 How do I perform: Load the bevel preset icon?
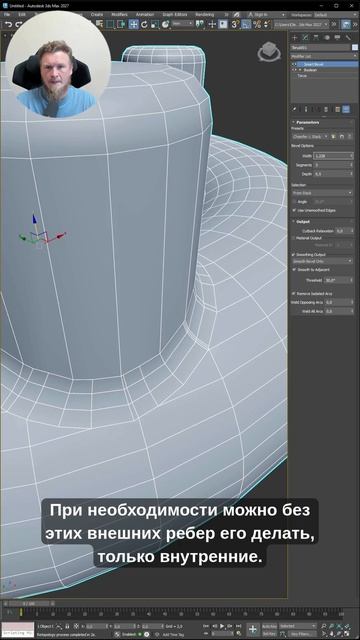333,136
